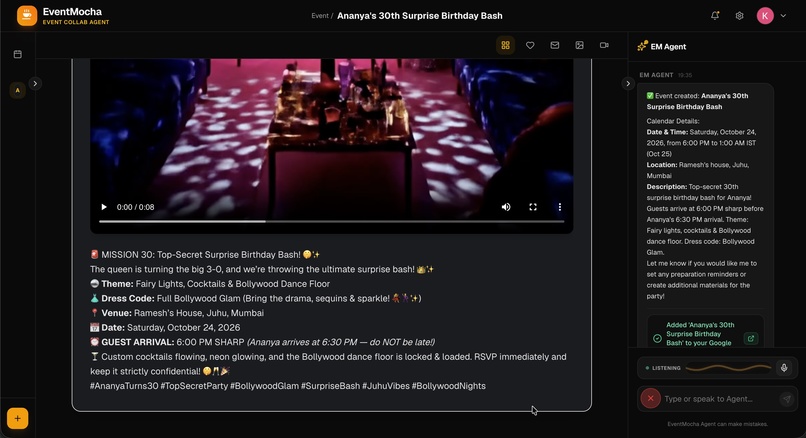Viewport: 806px width, 438px height.
Task: Switch to the grid overview tab
Action: pos(505,45)
